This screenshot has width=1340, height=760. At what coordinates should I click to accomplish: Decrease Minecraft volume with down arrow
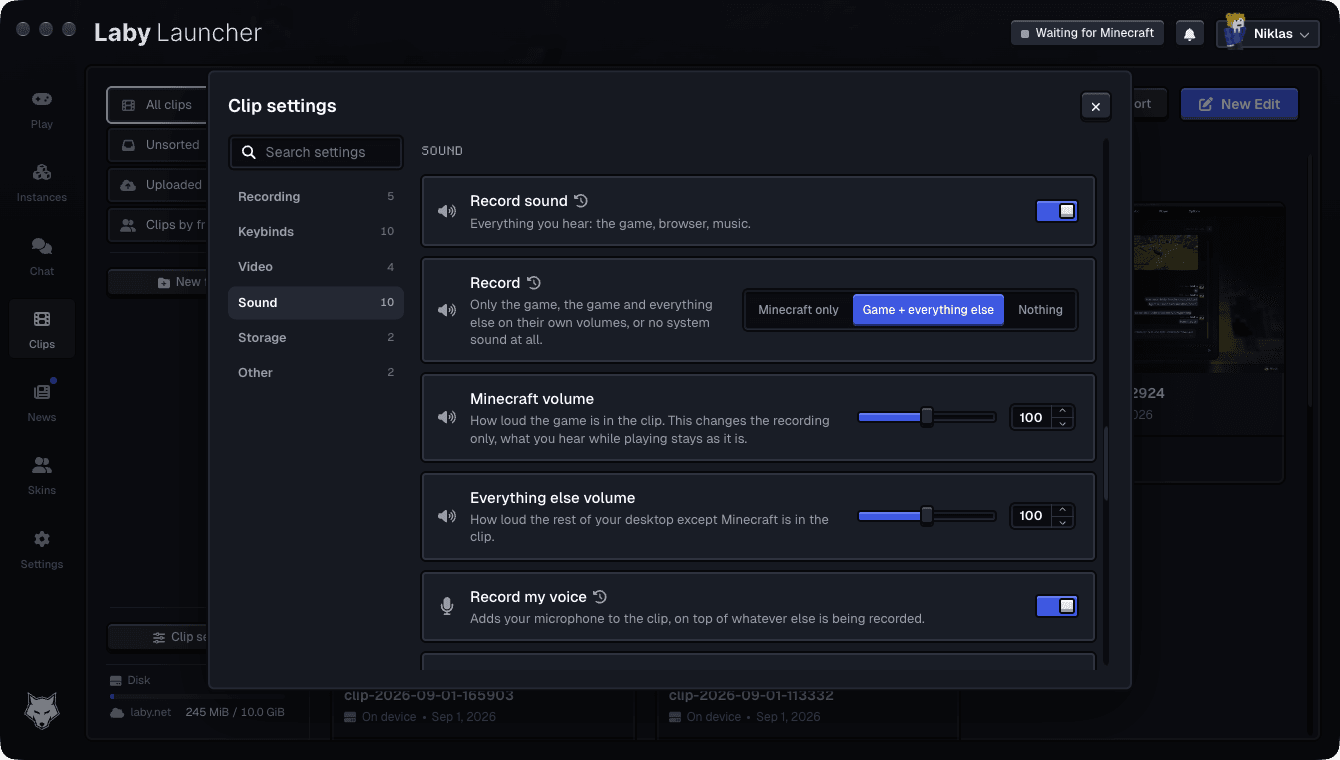(1063, 424)
